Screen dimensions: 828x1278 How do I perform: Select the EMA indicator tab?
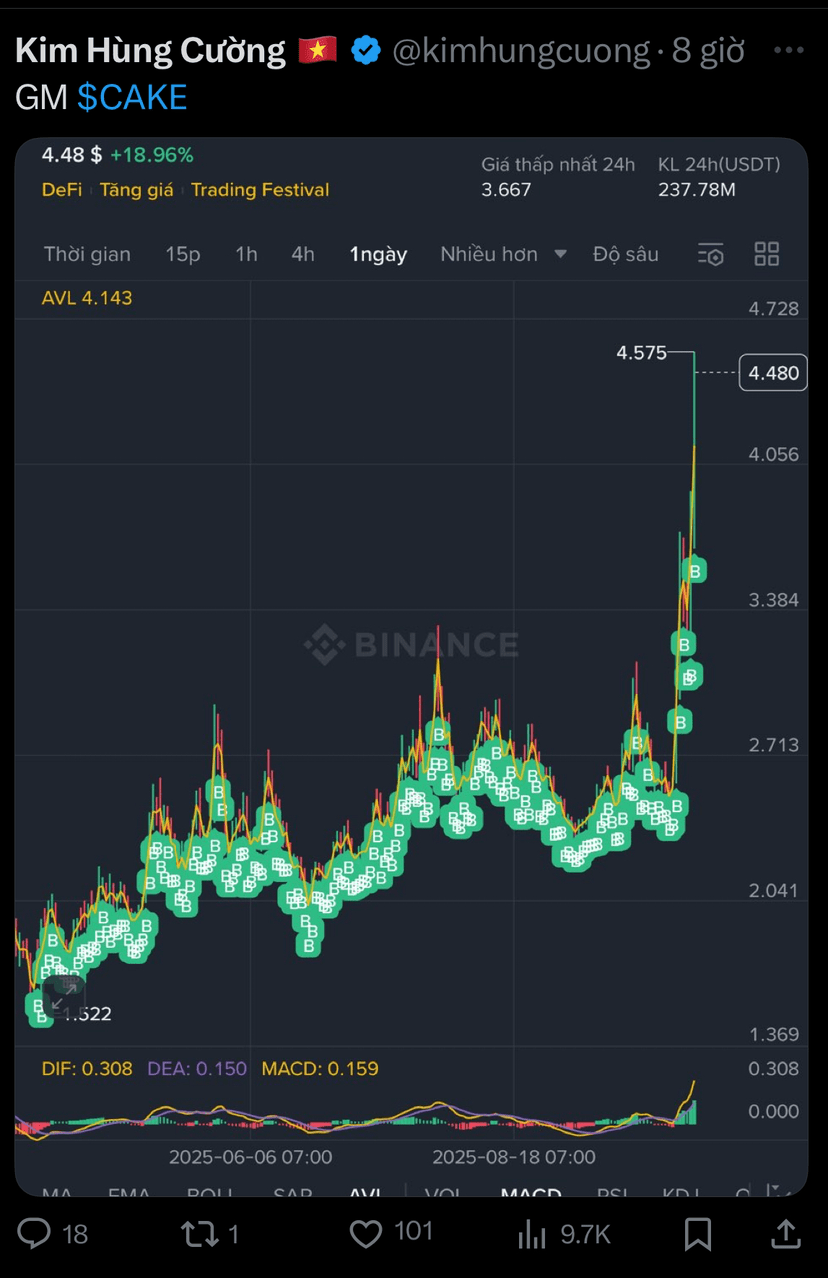pyautogui.click(x=129, y=1192)
